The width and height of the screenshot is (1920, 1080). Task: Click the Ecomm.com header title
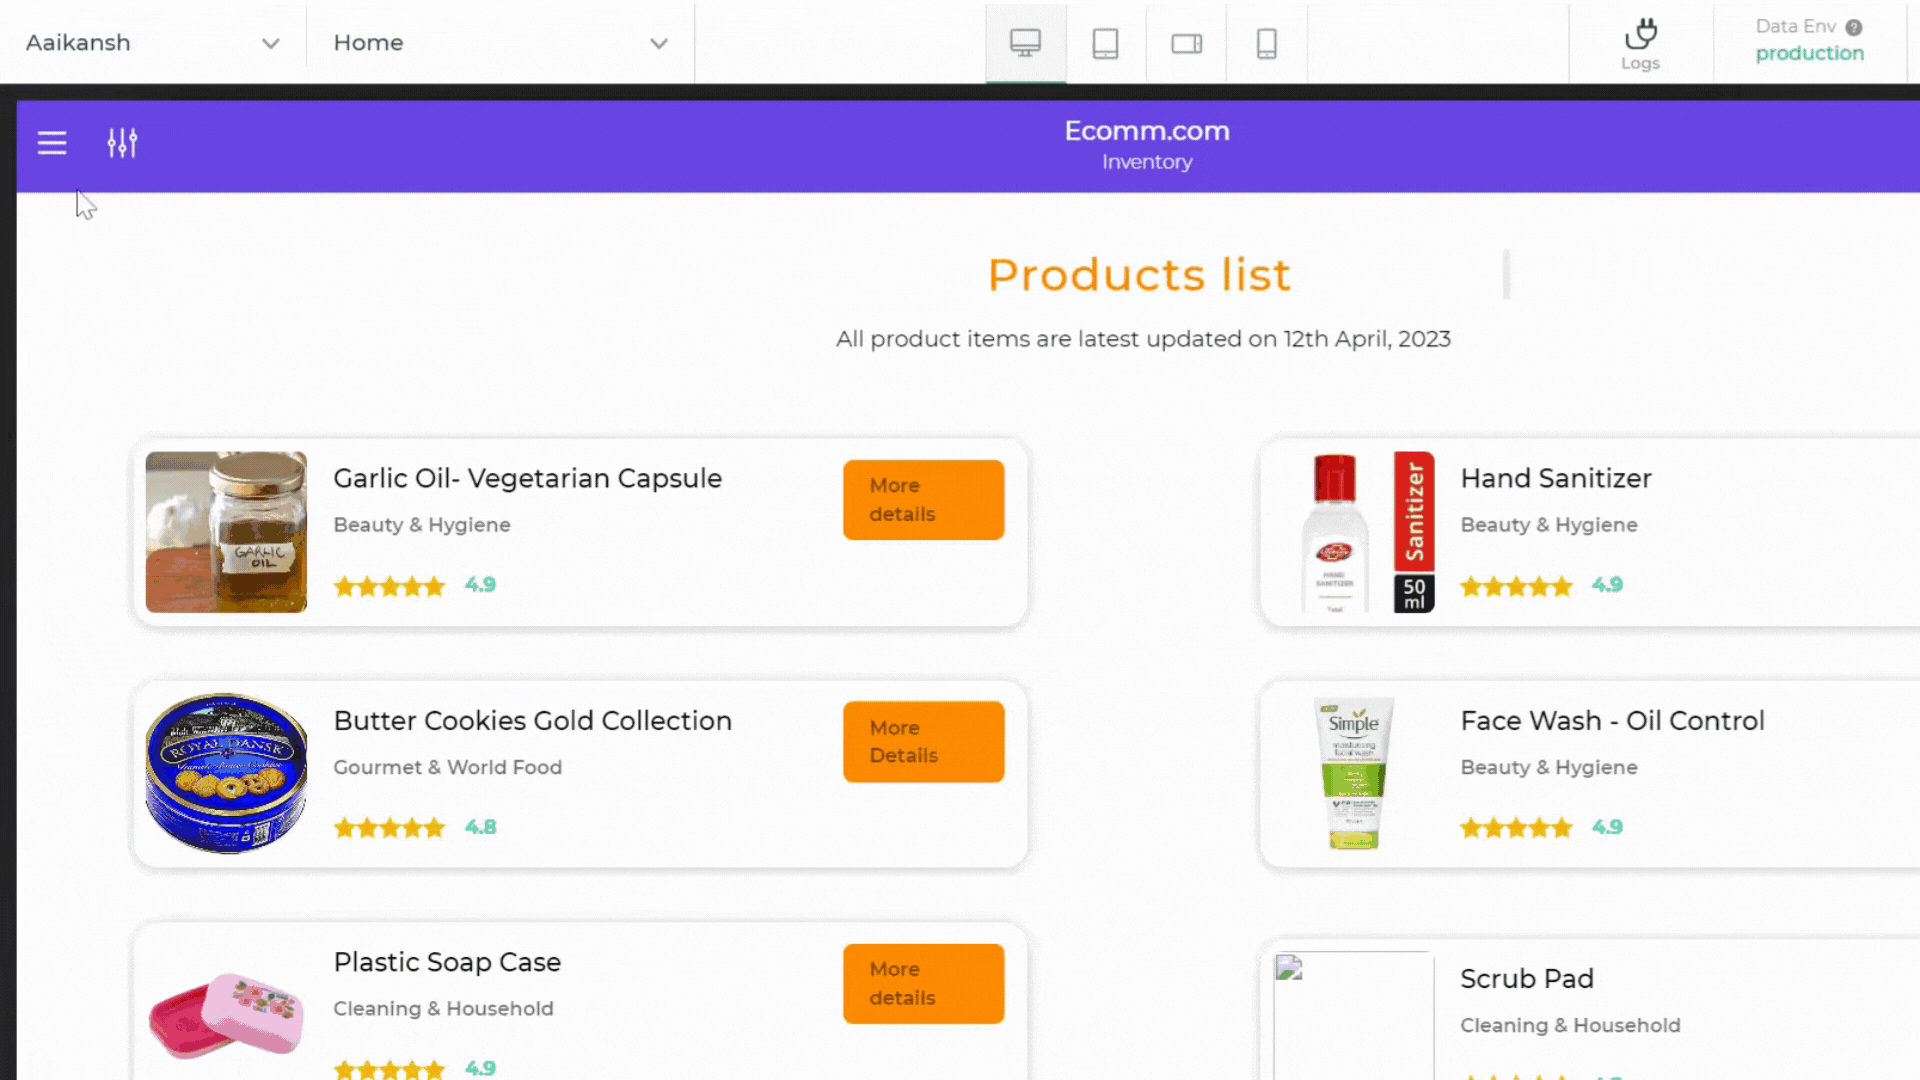[x=1147, y=131]
